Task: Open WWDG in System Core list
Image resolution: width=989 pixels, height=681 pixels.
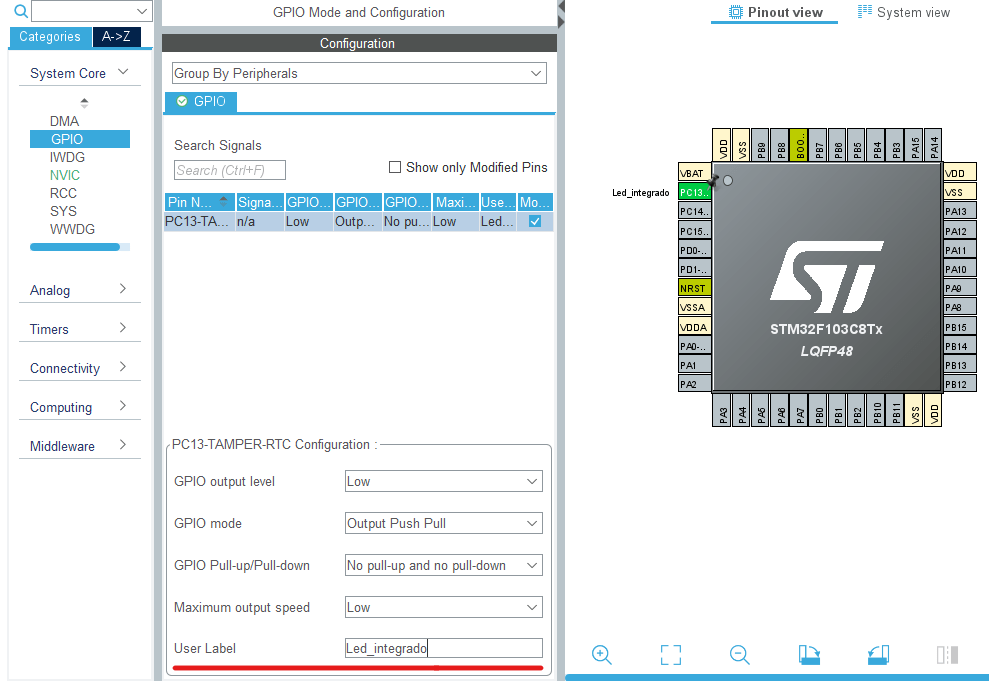Action: coord(72,230)
